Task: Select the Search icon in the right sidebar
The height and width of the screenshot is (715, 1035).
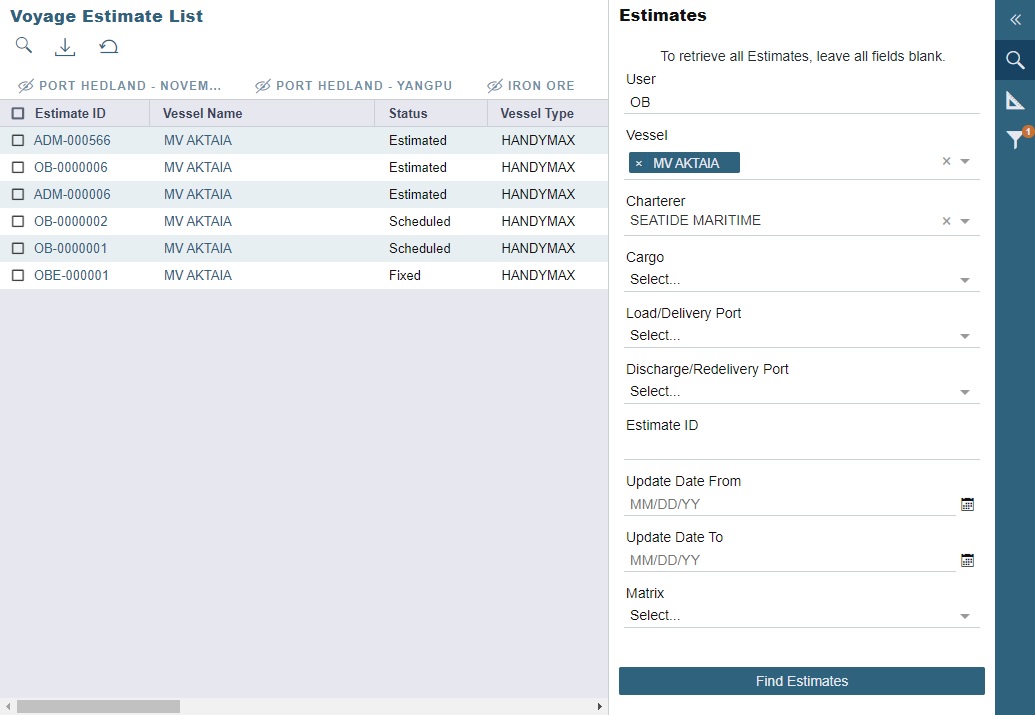Action: click(x=1014, y=60)
